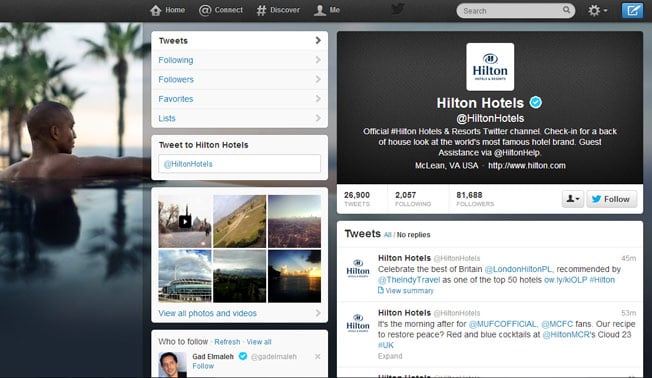Image resolution: width=652 pixels, height=378 pixels.
Task: Click the Tweet to Hilton Hotels input box
Action: 240,164
